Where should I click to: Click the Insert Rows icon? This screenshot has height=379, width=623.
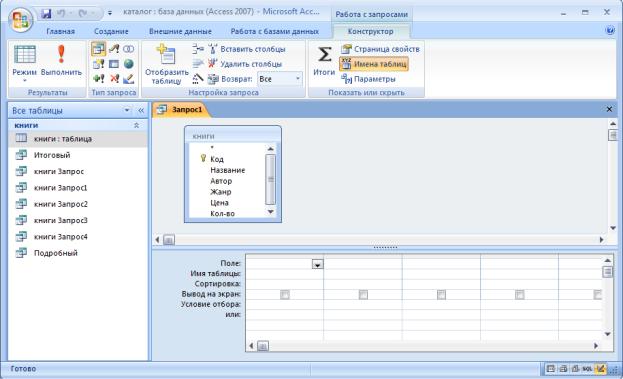pos(198,49)
